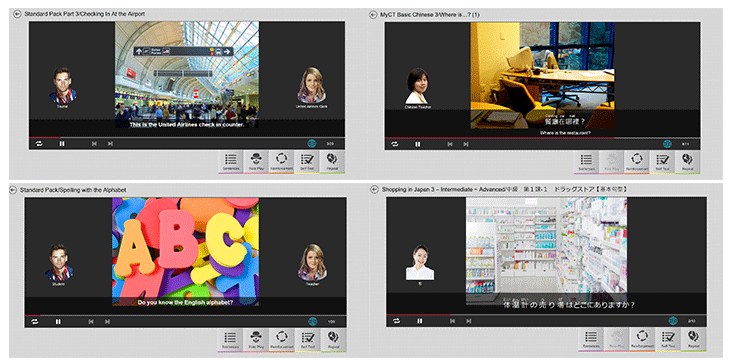Open Sentences mode for the Chinese lesson
Screen dimensions: 737x360
tap(586, 162)
